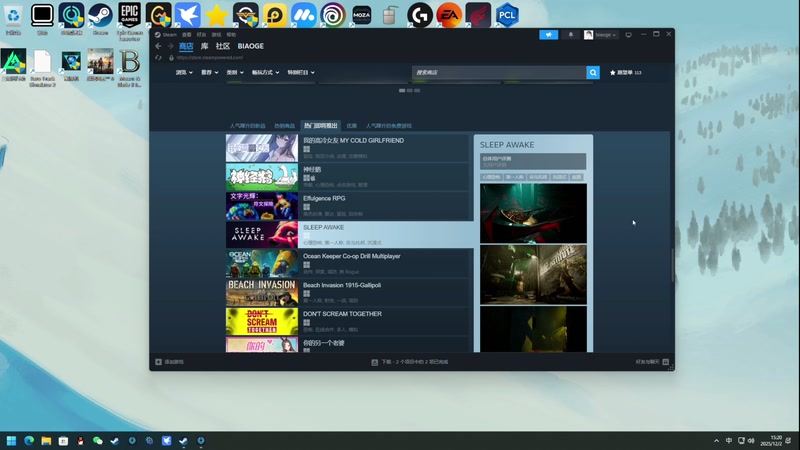This screenshot has width=800, height=450.
Task: Open the 帮助 menu in Steam
Action: point(231,35)
